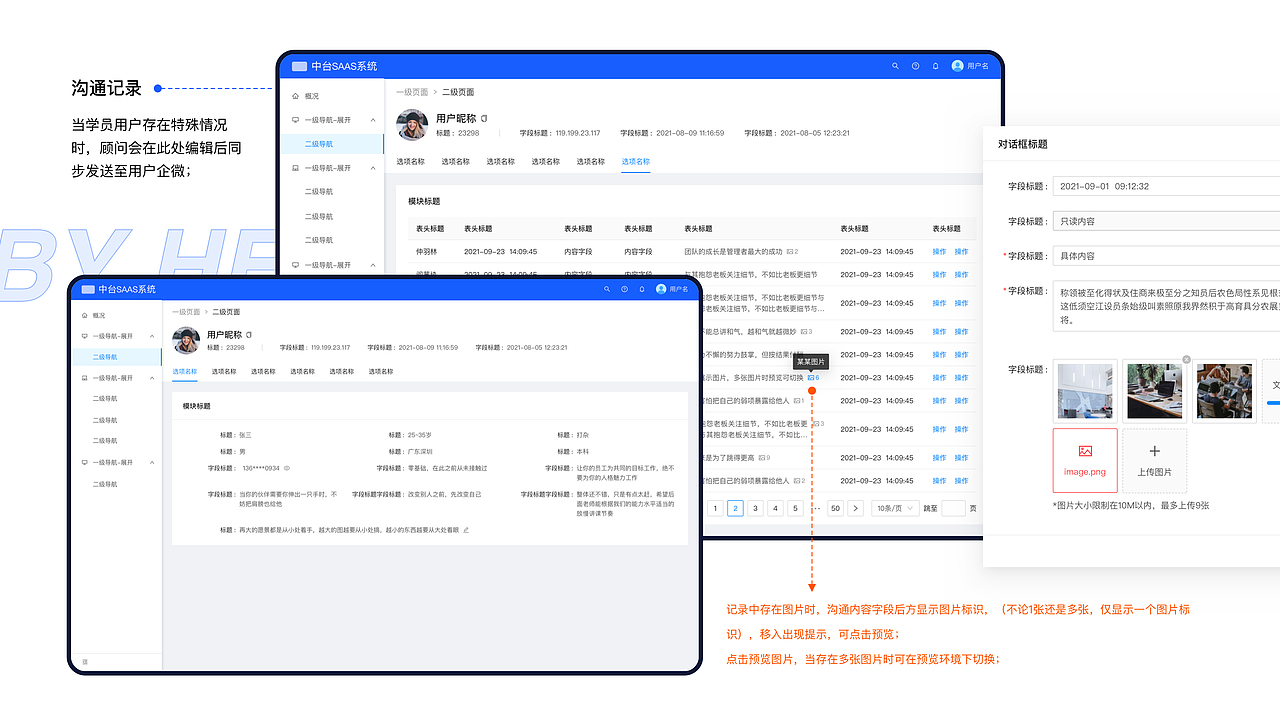Copy 用户昵称 in the front window
This screenshot has width=1280, height=720.
pyautogui.click(x=249, y=334)
